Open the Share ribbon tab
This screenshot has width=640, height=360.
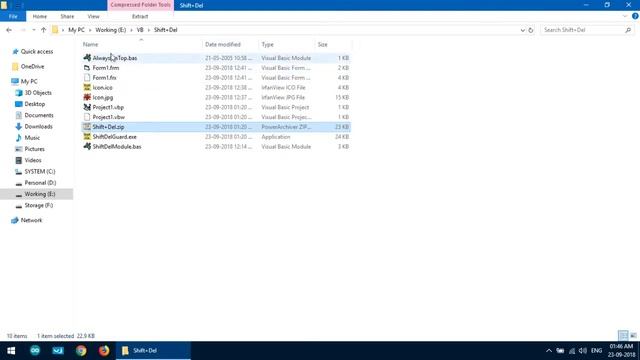67,16
